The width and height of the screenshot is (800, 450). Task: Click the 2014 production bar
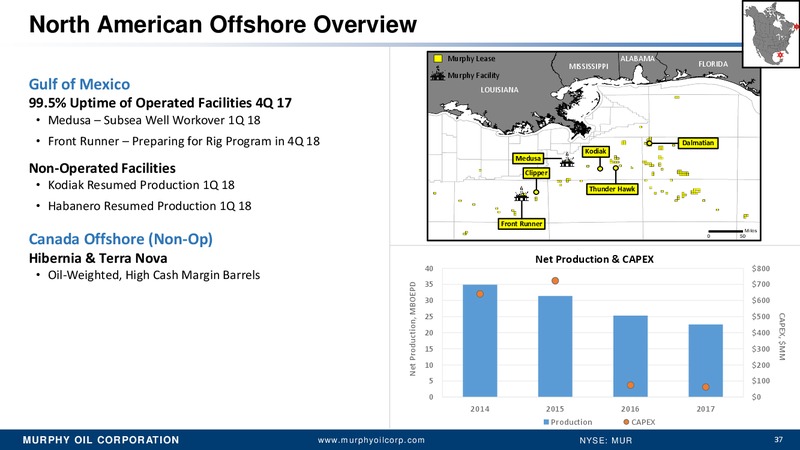480,341
